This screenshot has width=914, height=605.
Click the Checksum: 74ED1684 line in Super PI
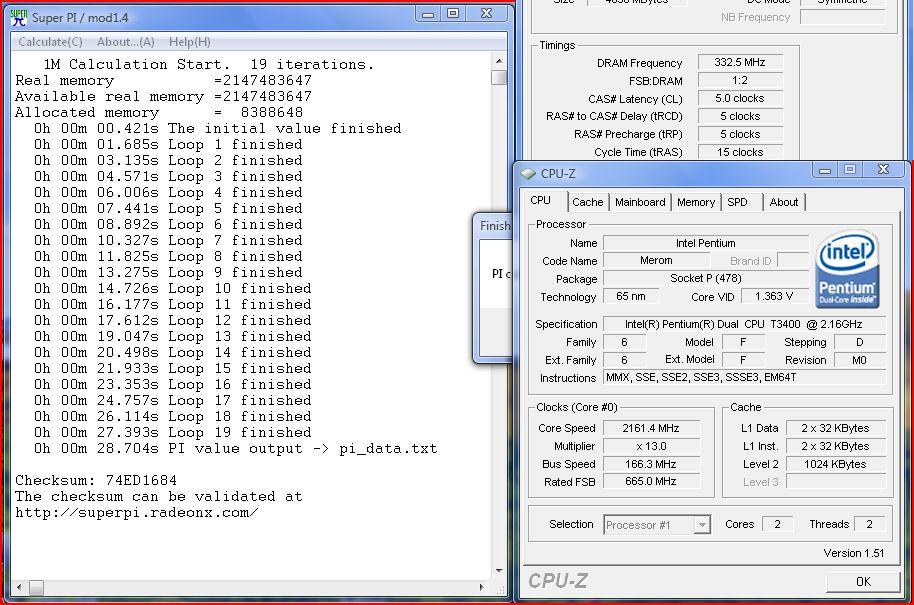coord(96,481)
